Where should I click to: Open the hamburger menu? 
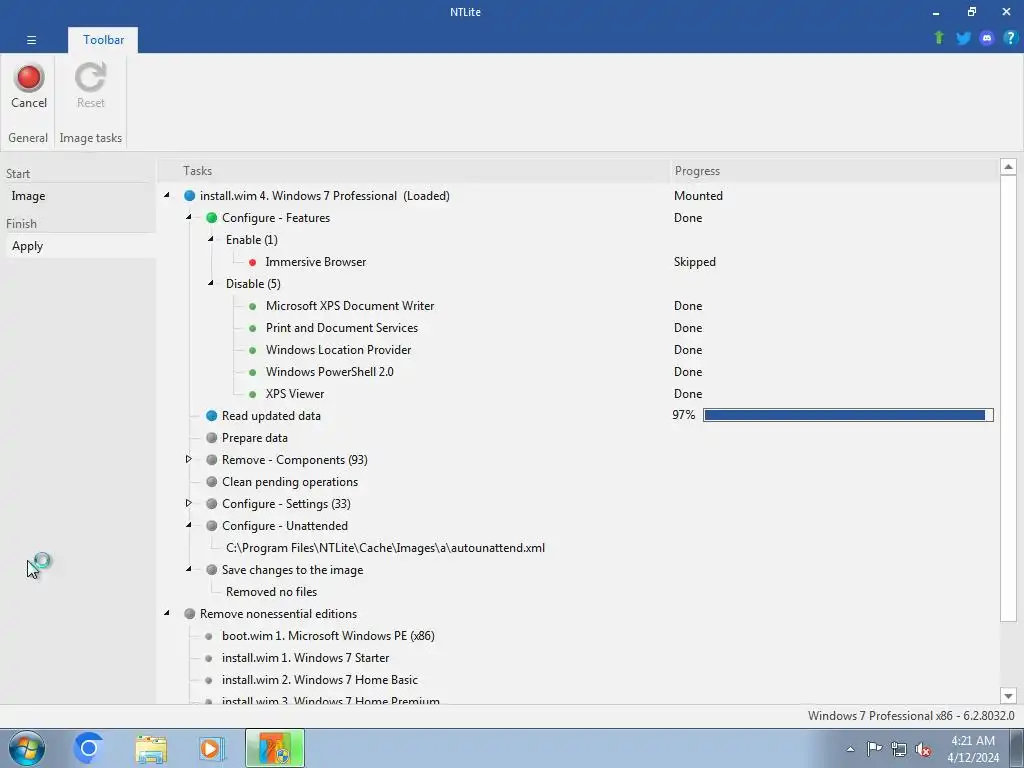(x=31, y=40)
